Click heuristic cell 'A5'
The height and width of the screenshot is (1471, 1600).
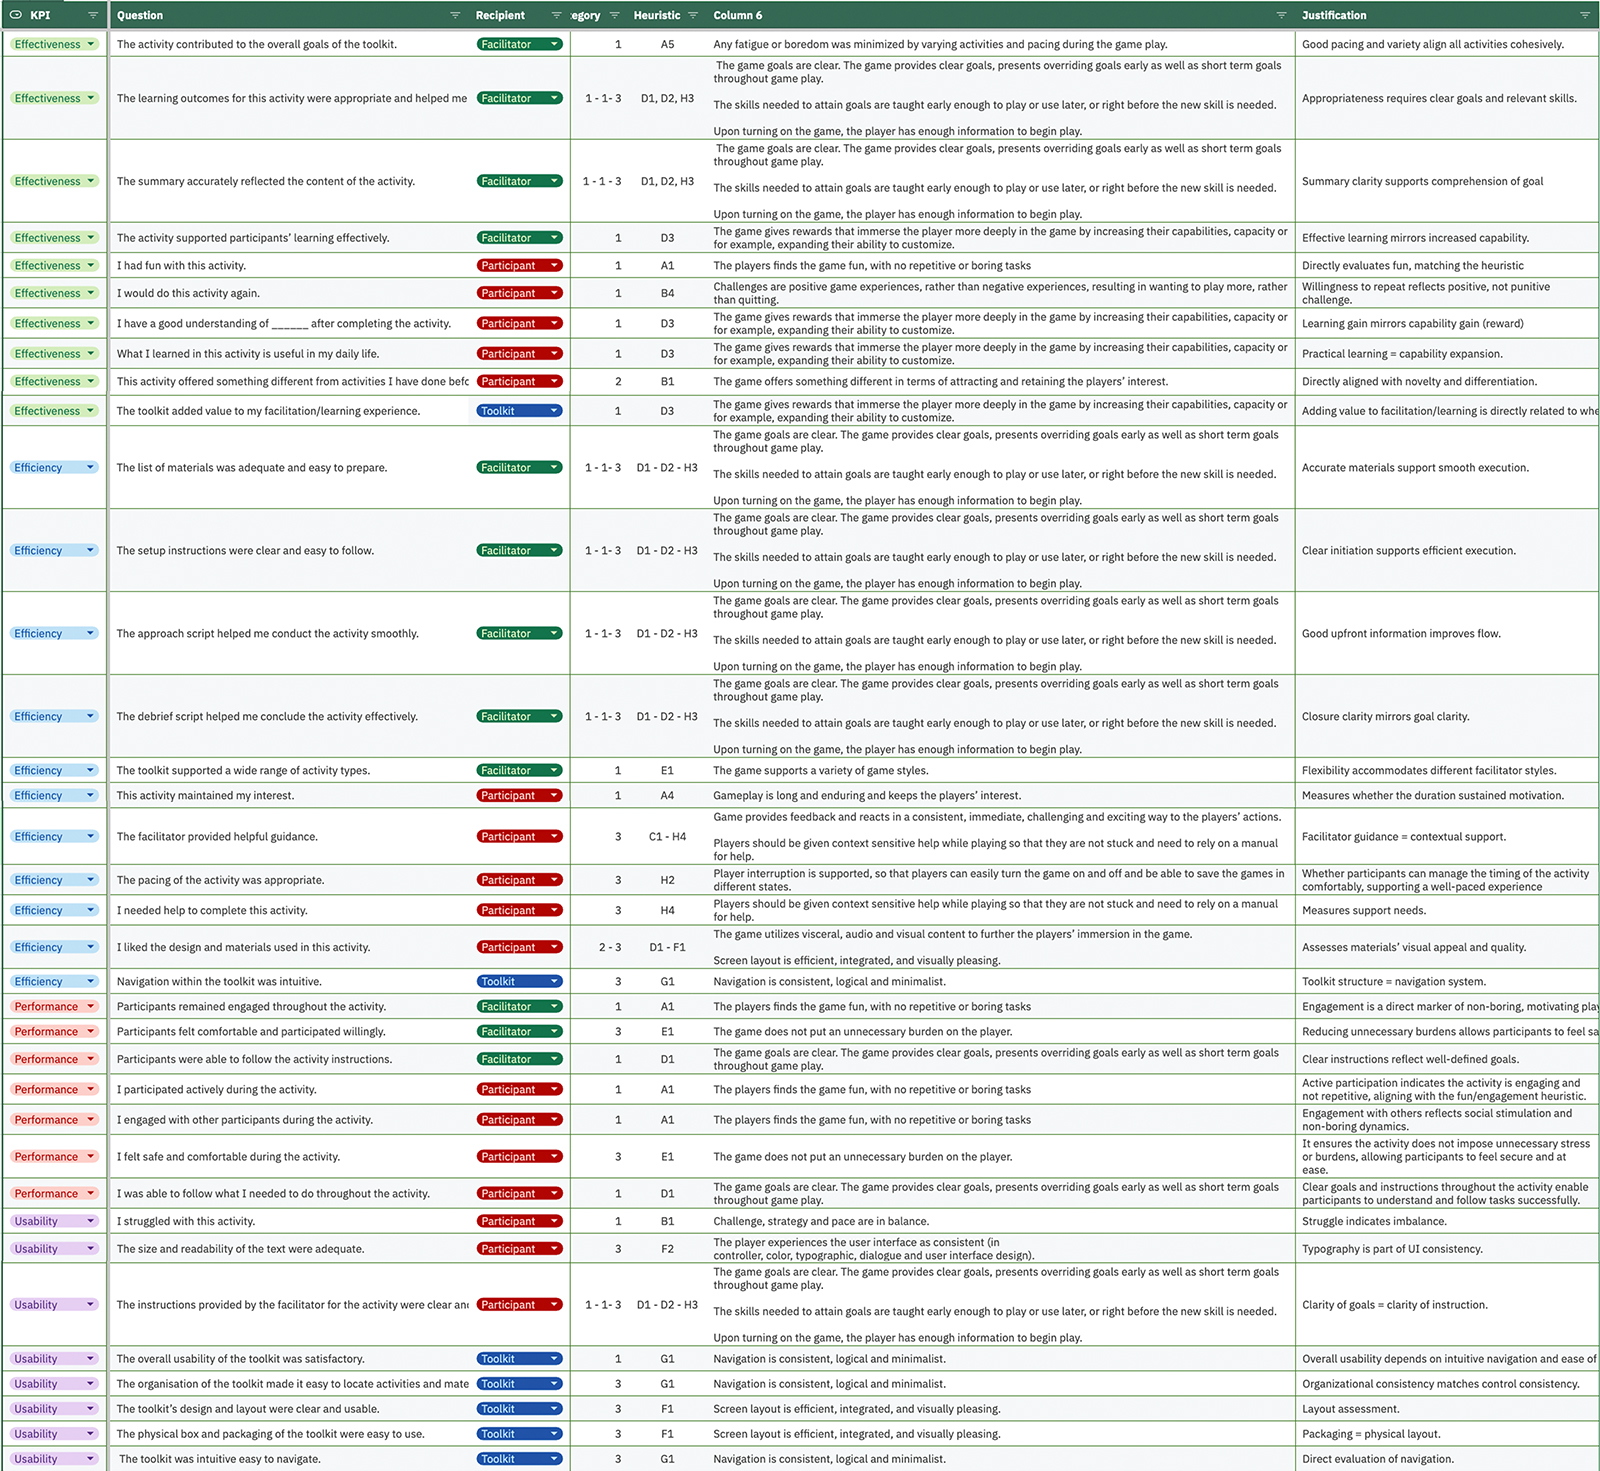tap(667, 45)
